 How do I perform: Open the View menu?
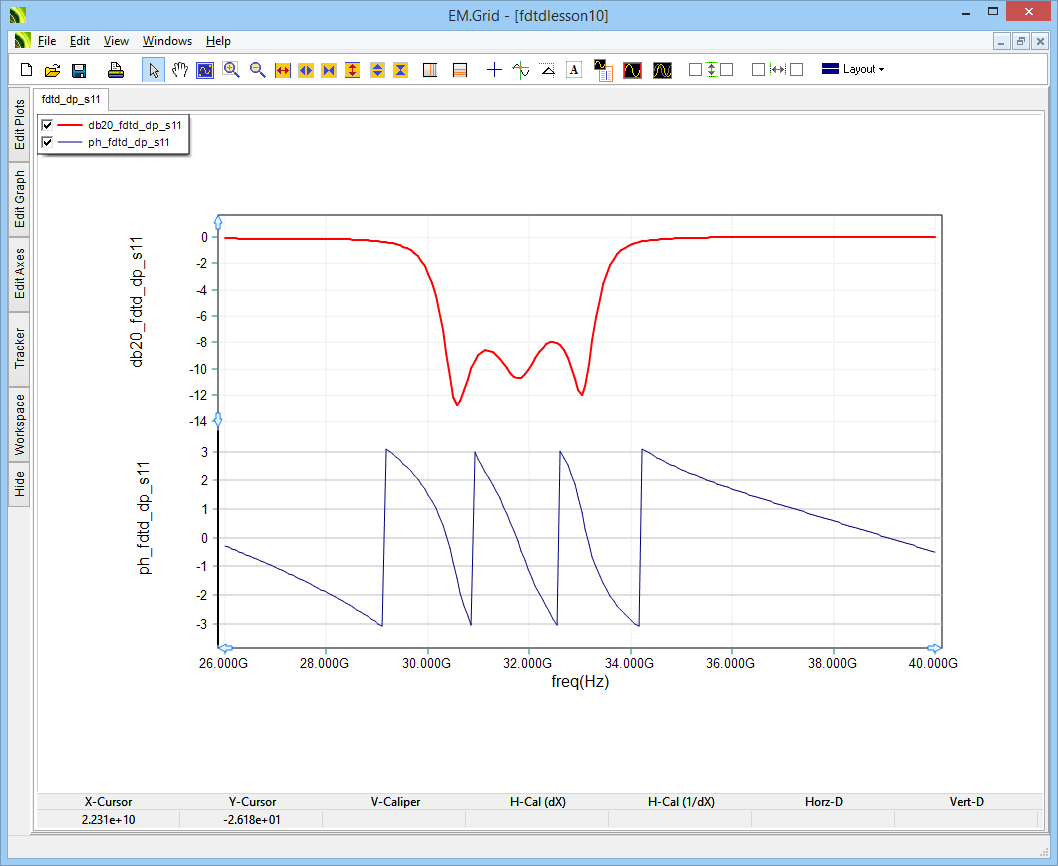116,41
